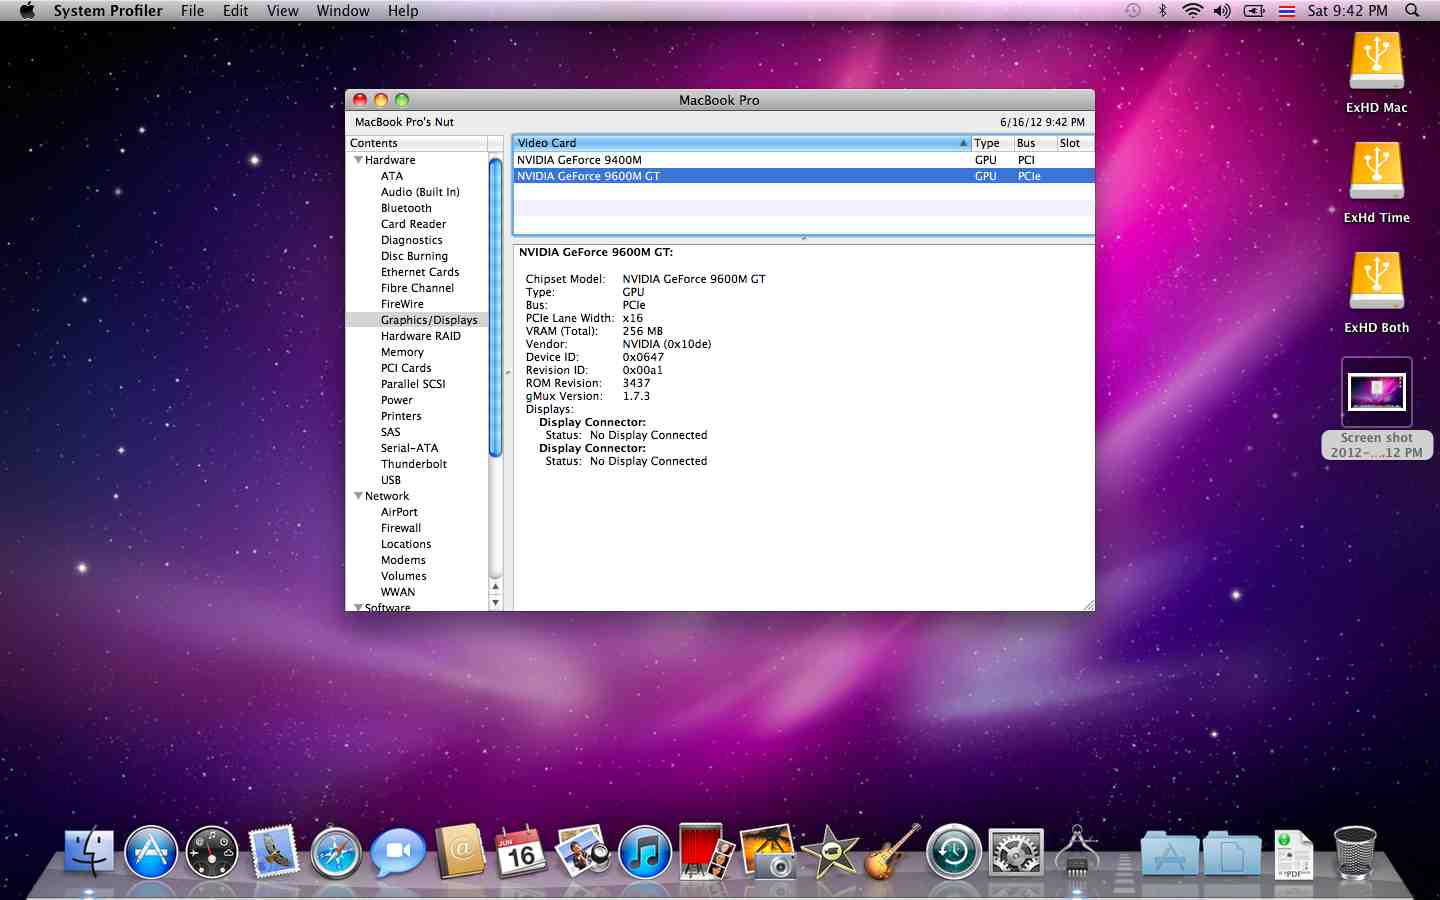This screenshot has width=1440, height=900.
Task: Open iTunes from the Dock
Action: pos(645,852)
